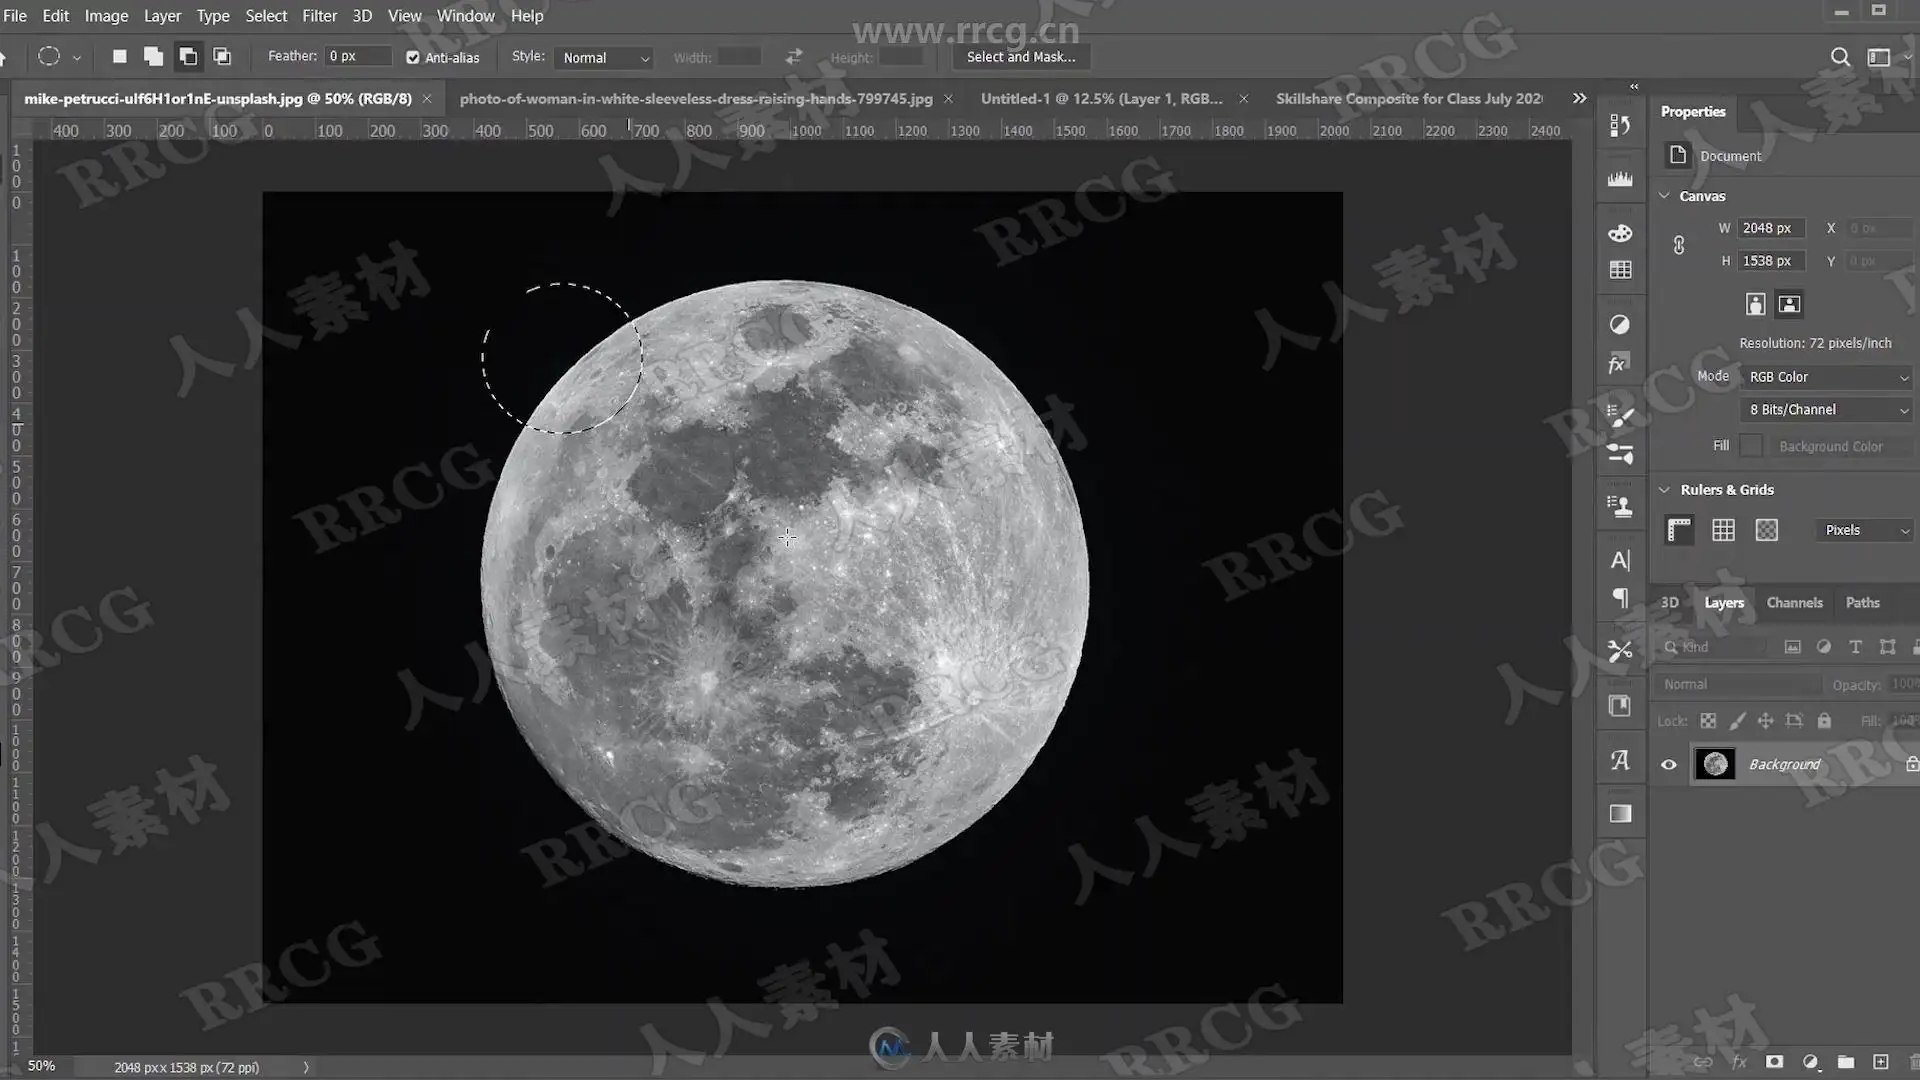Uncheck the Anti-alias checkbox

(413, 58)
